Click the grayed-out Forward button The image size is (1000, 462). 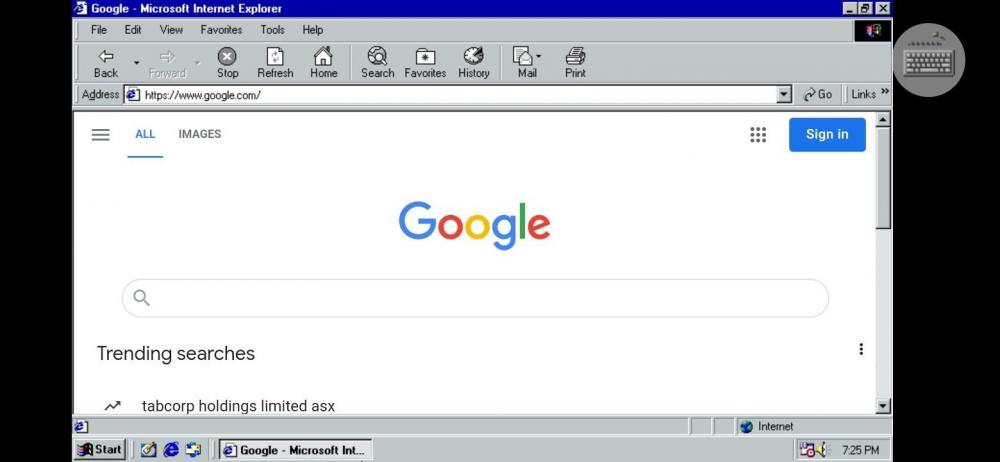point(167,63)
